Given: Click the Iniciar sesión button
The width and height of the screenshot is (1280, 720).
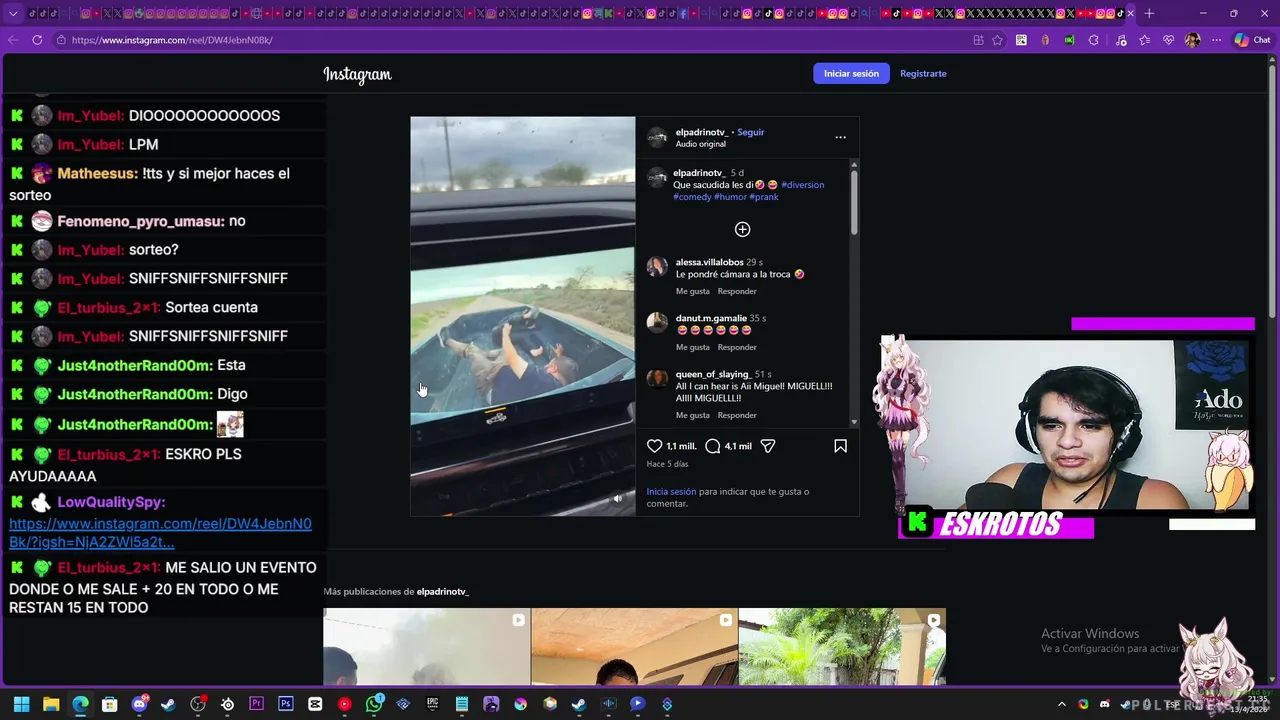Looking at the screenshot, I should coord(851,73).
